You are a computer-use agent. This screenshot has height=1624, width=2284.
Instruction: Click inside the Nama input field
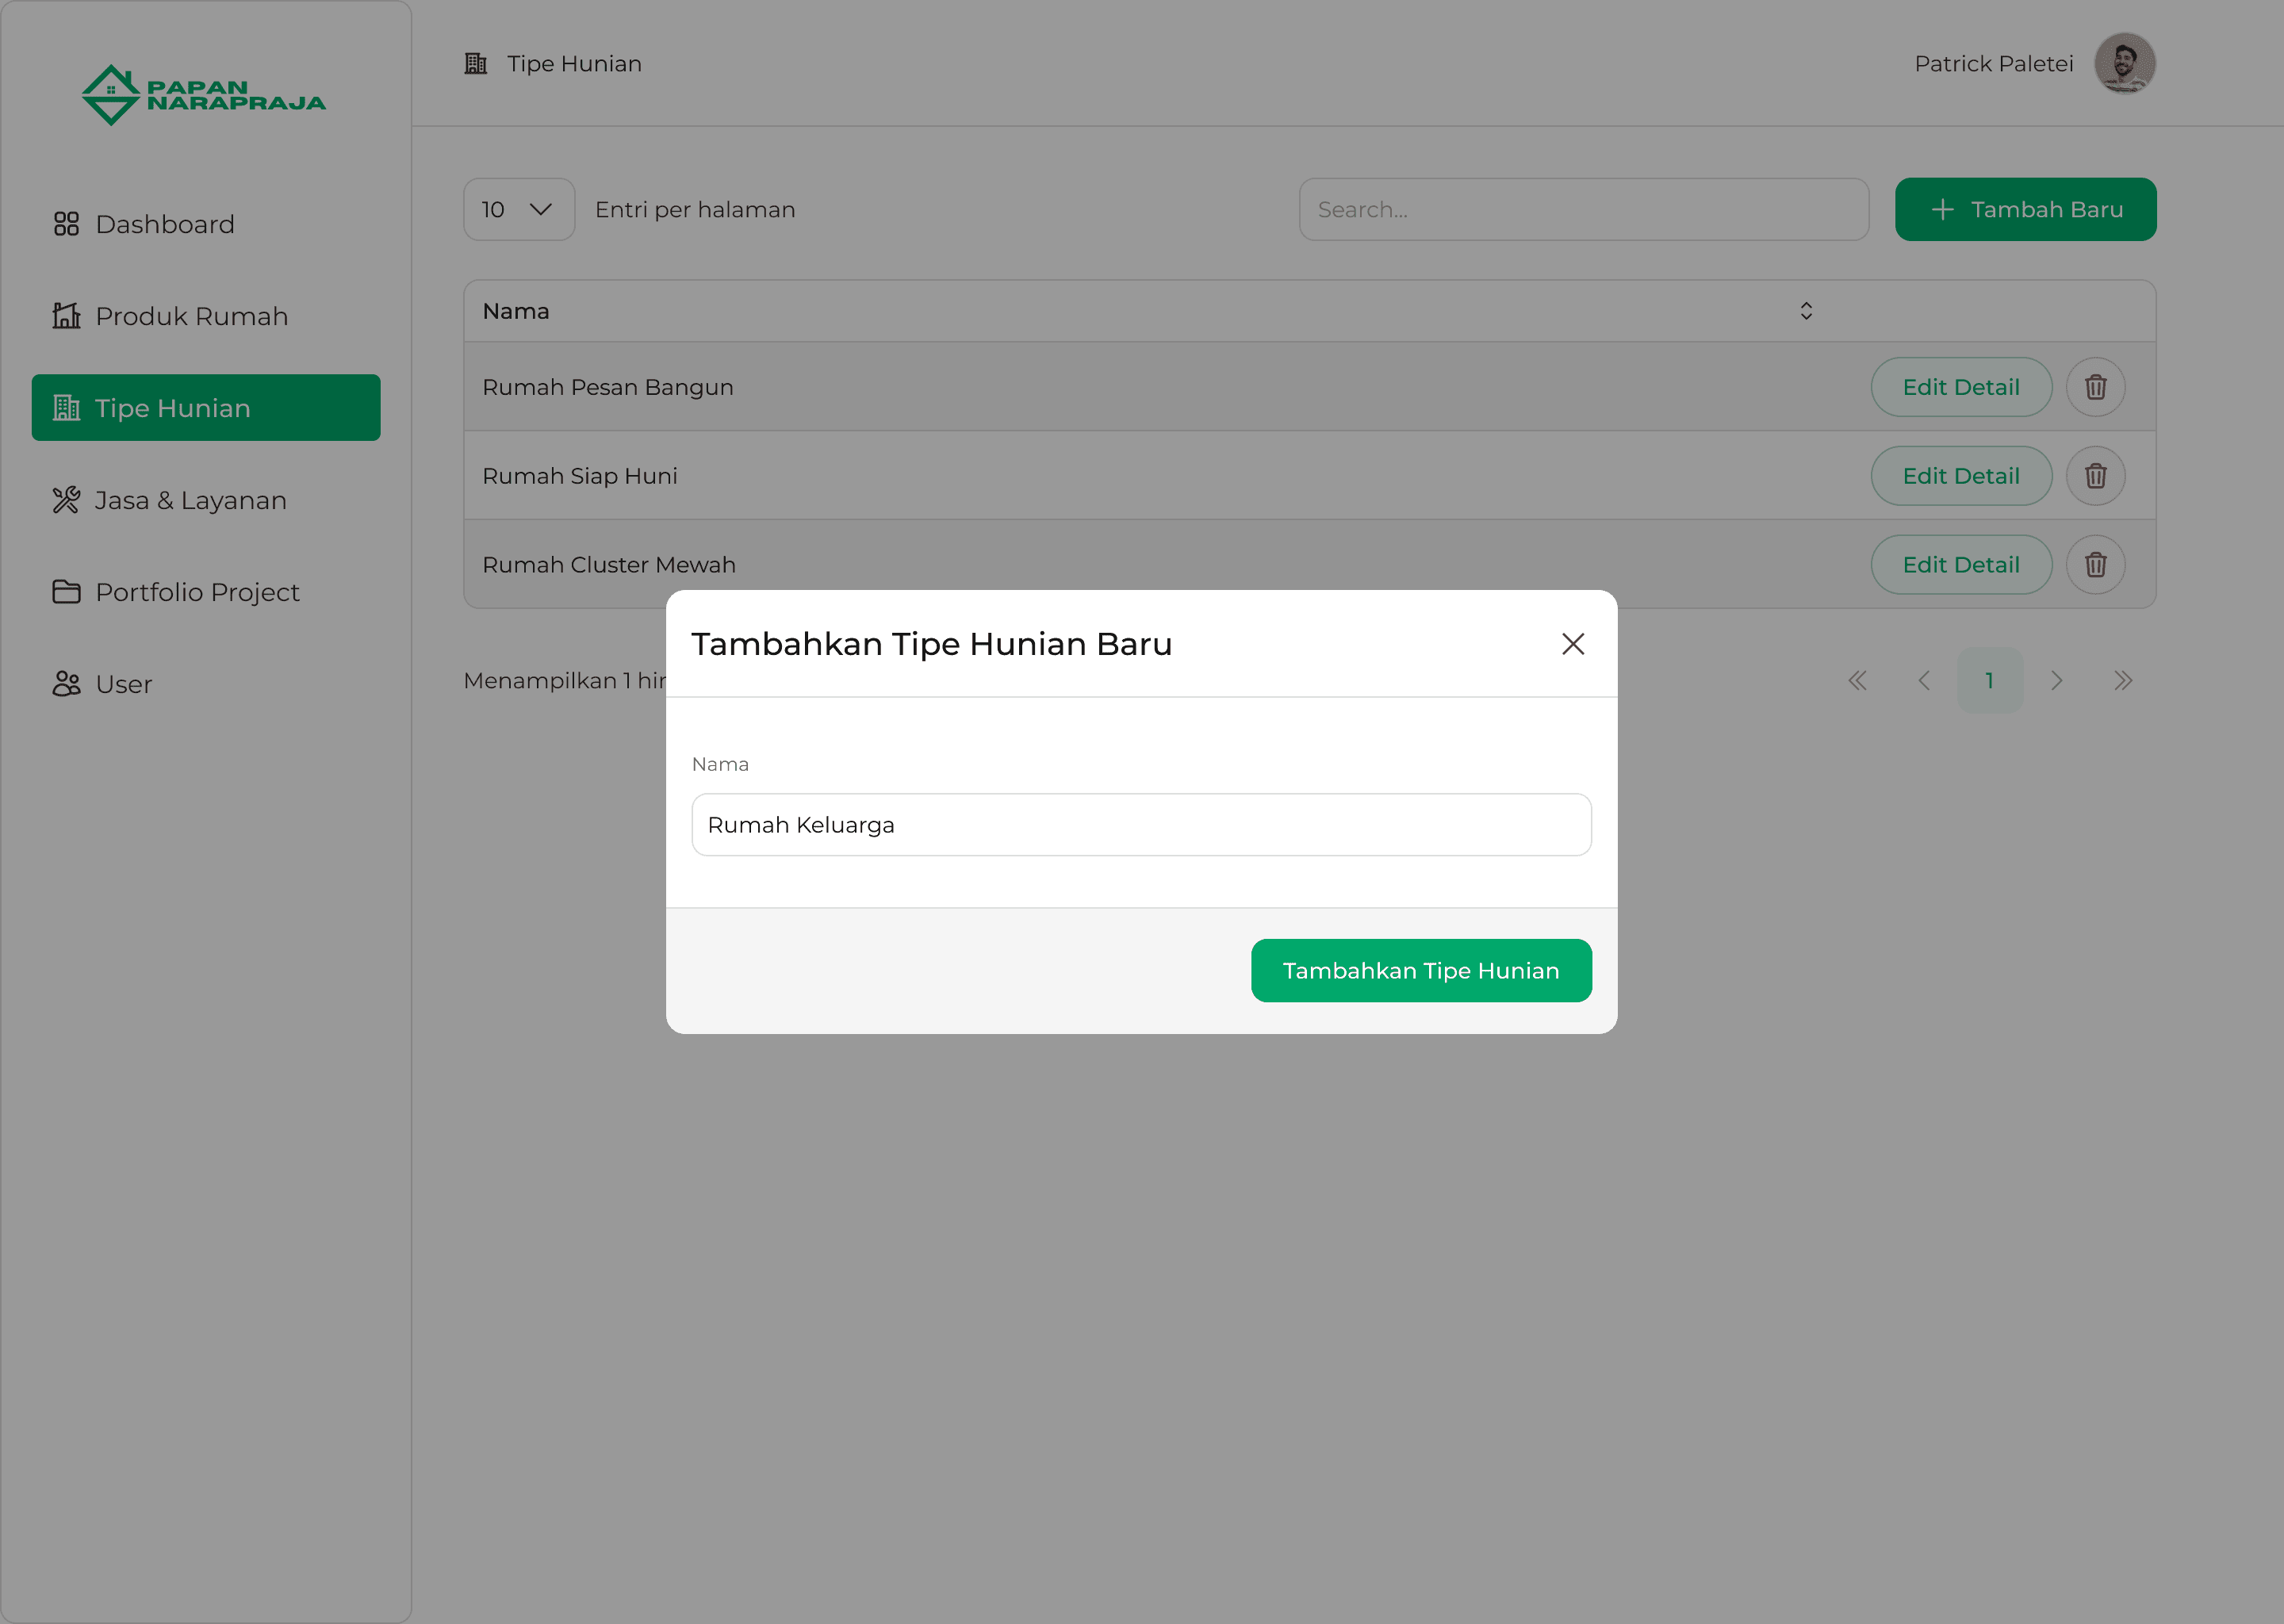click(1140, 825)
